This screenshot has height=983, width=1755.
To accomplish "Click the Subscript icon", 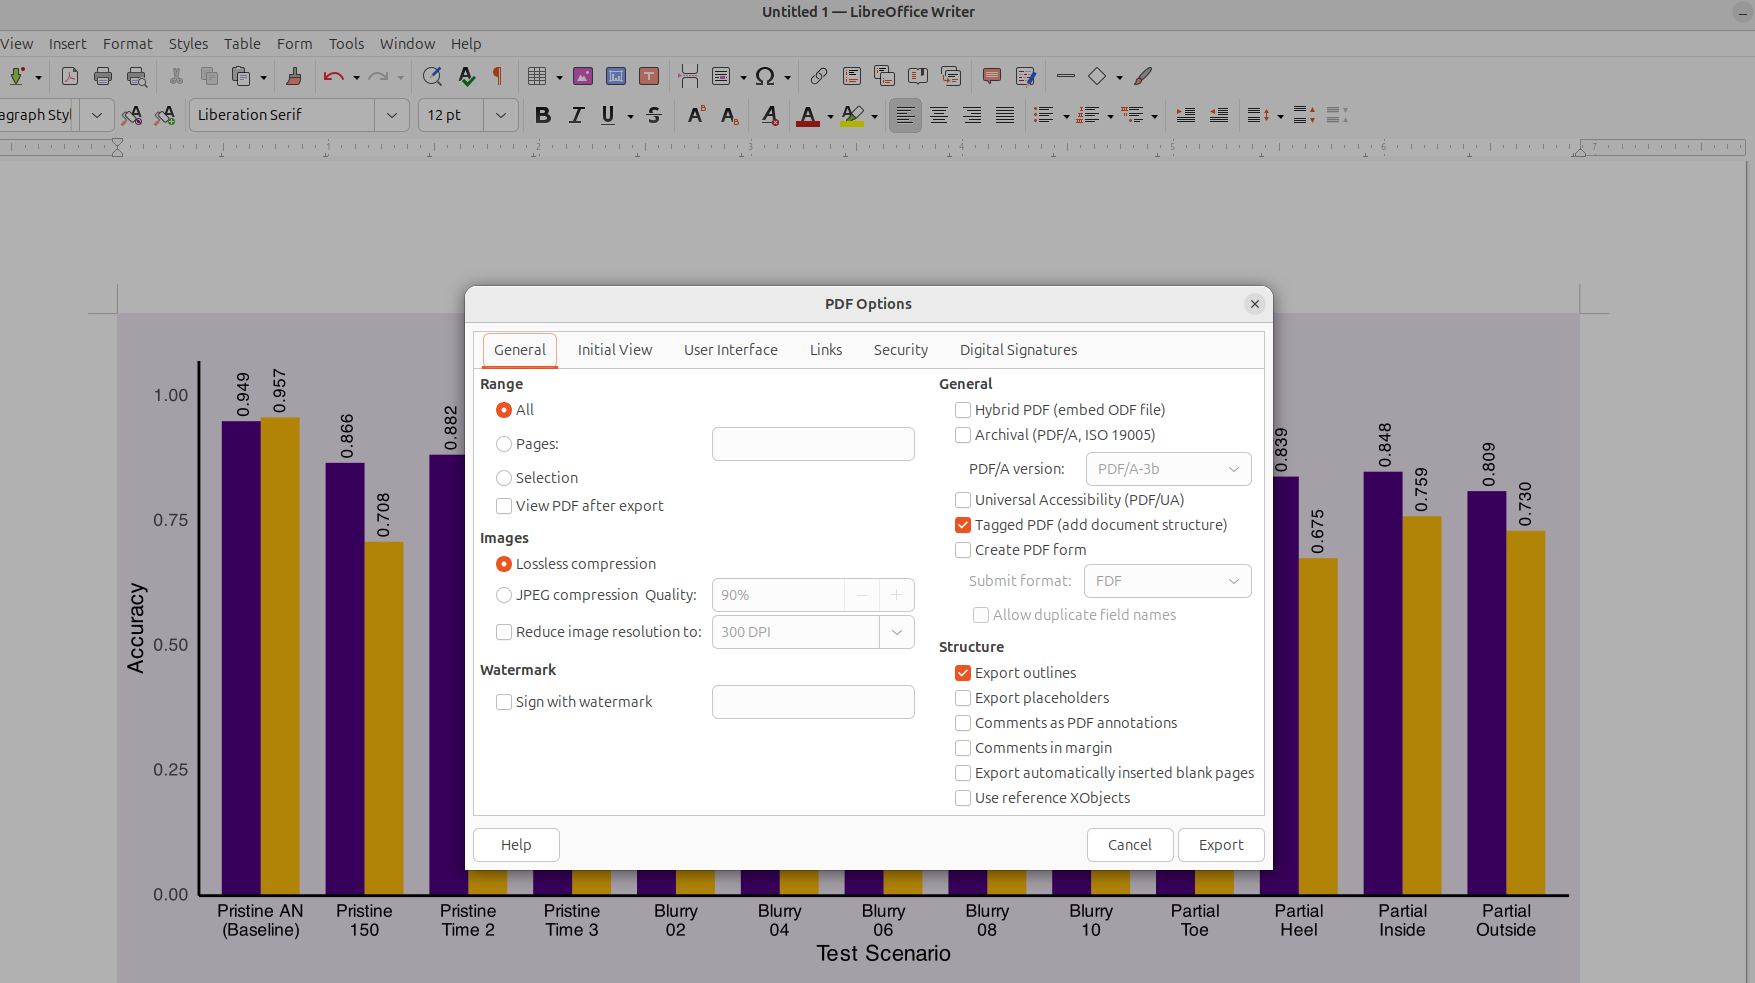I will tap(730, 115).
